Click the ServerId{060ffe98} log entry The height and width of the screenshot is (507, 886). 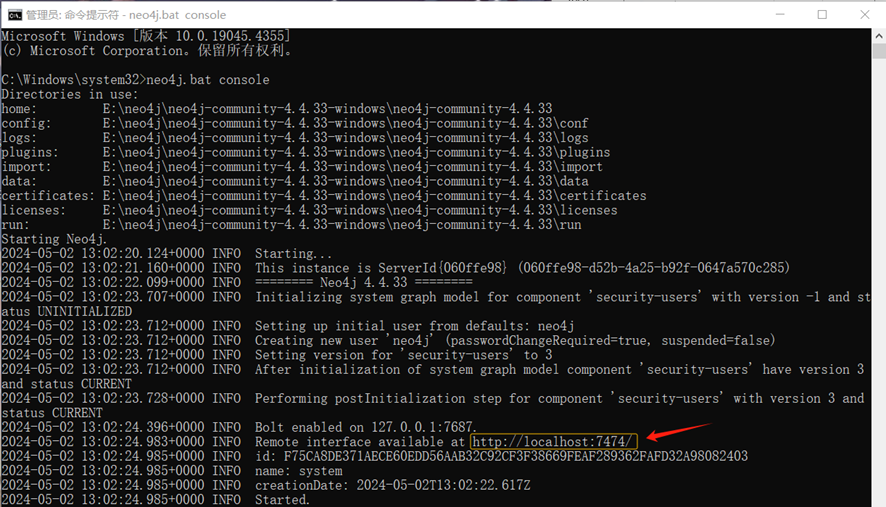tap(396, 268)
